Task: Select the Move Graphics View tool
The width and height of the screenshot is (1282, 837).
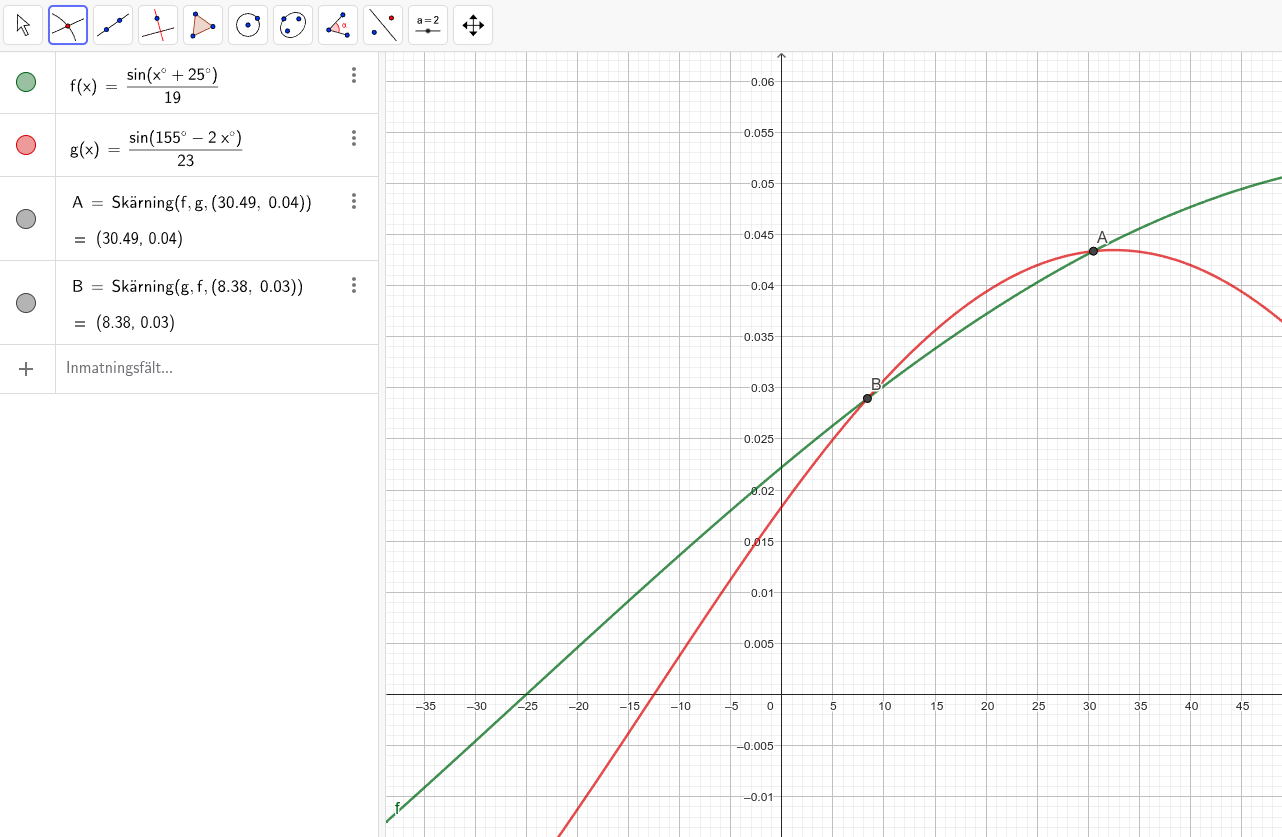Action: 473,25
